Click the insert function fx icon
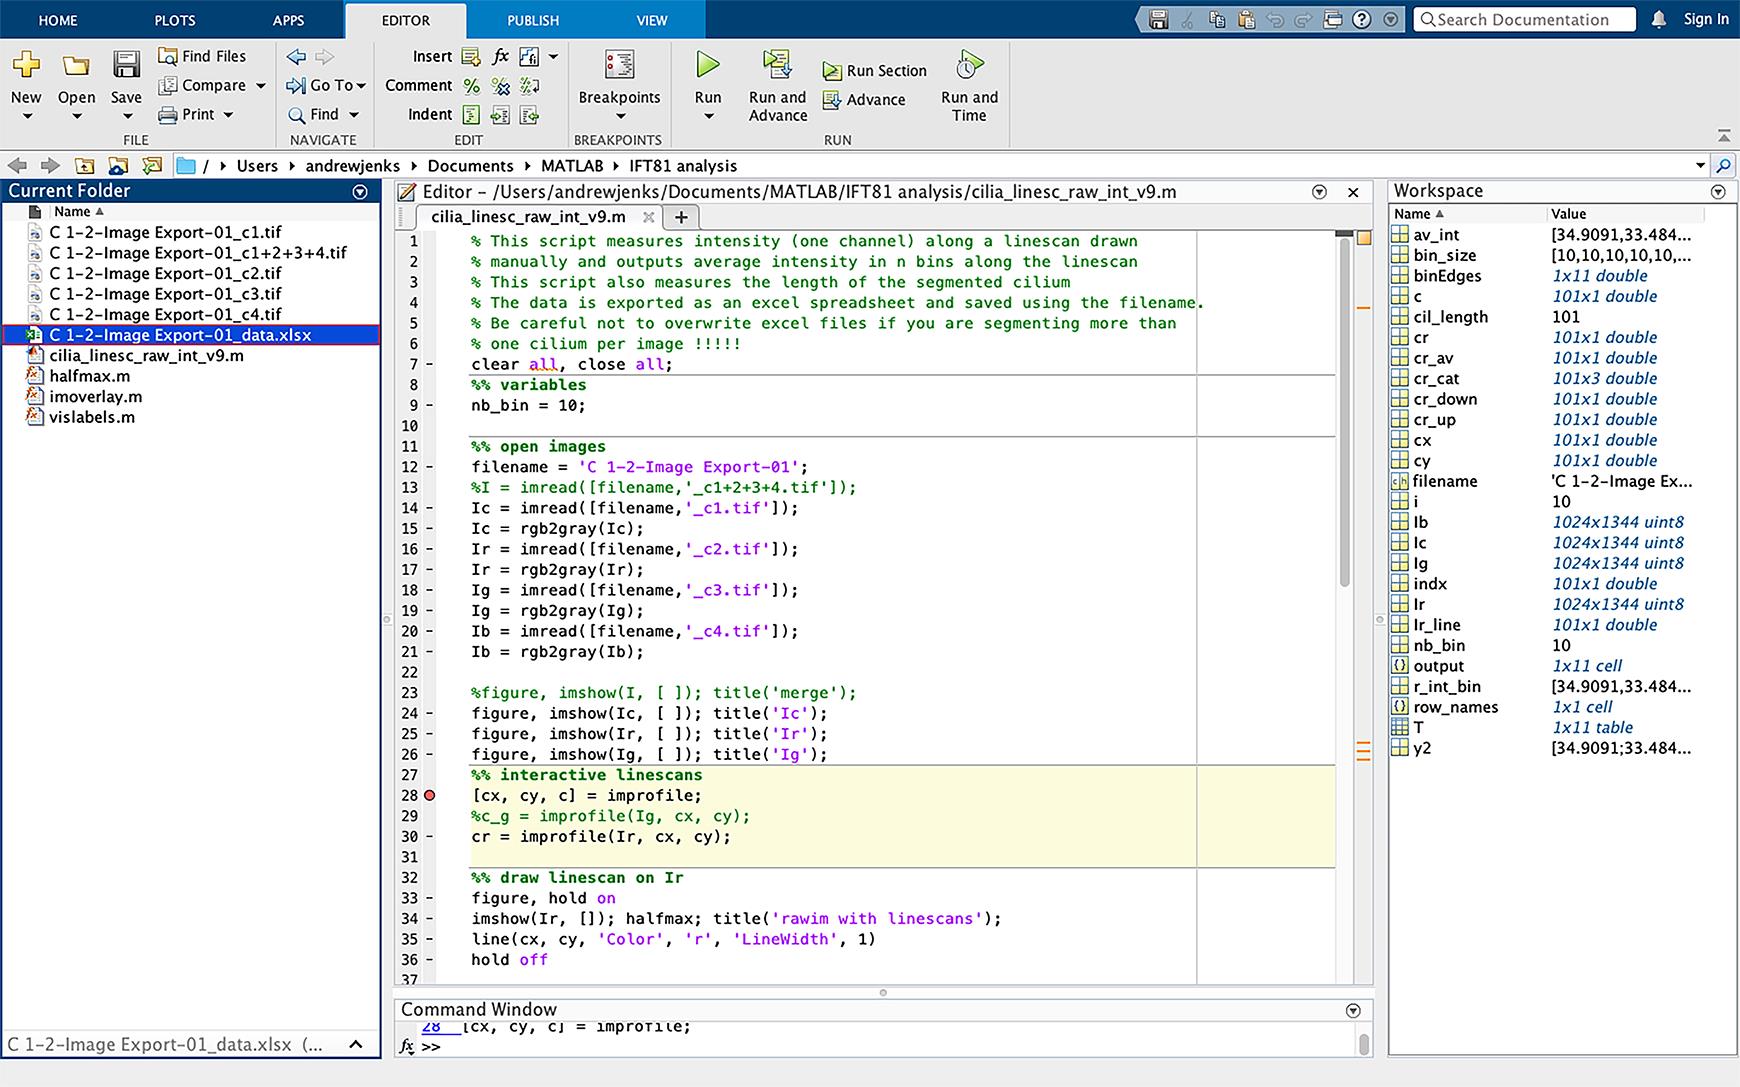The image size is (1740, 1087). pyautogui.click(x=501, y=57)
